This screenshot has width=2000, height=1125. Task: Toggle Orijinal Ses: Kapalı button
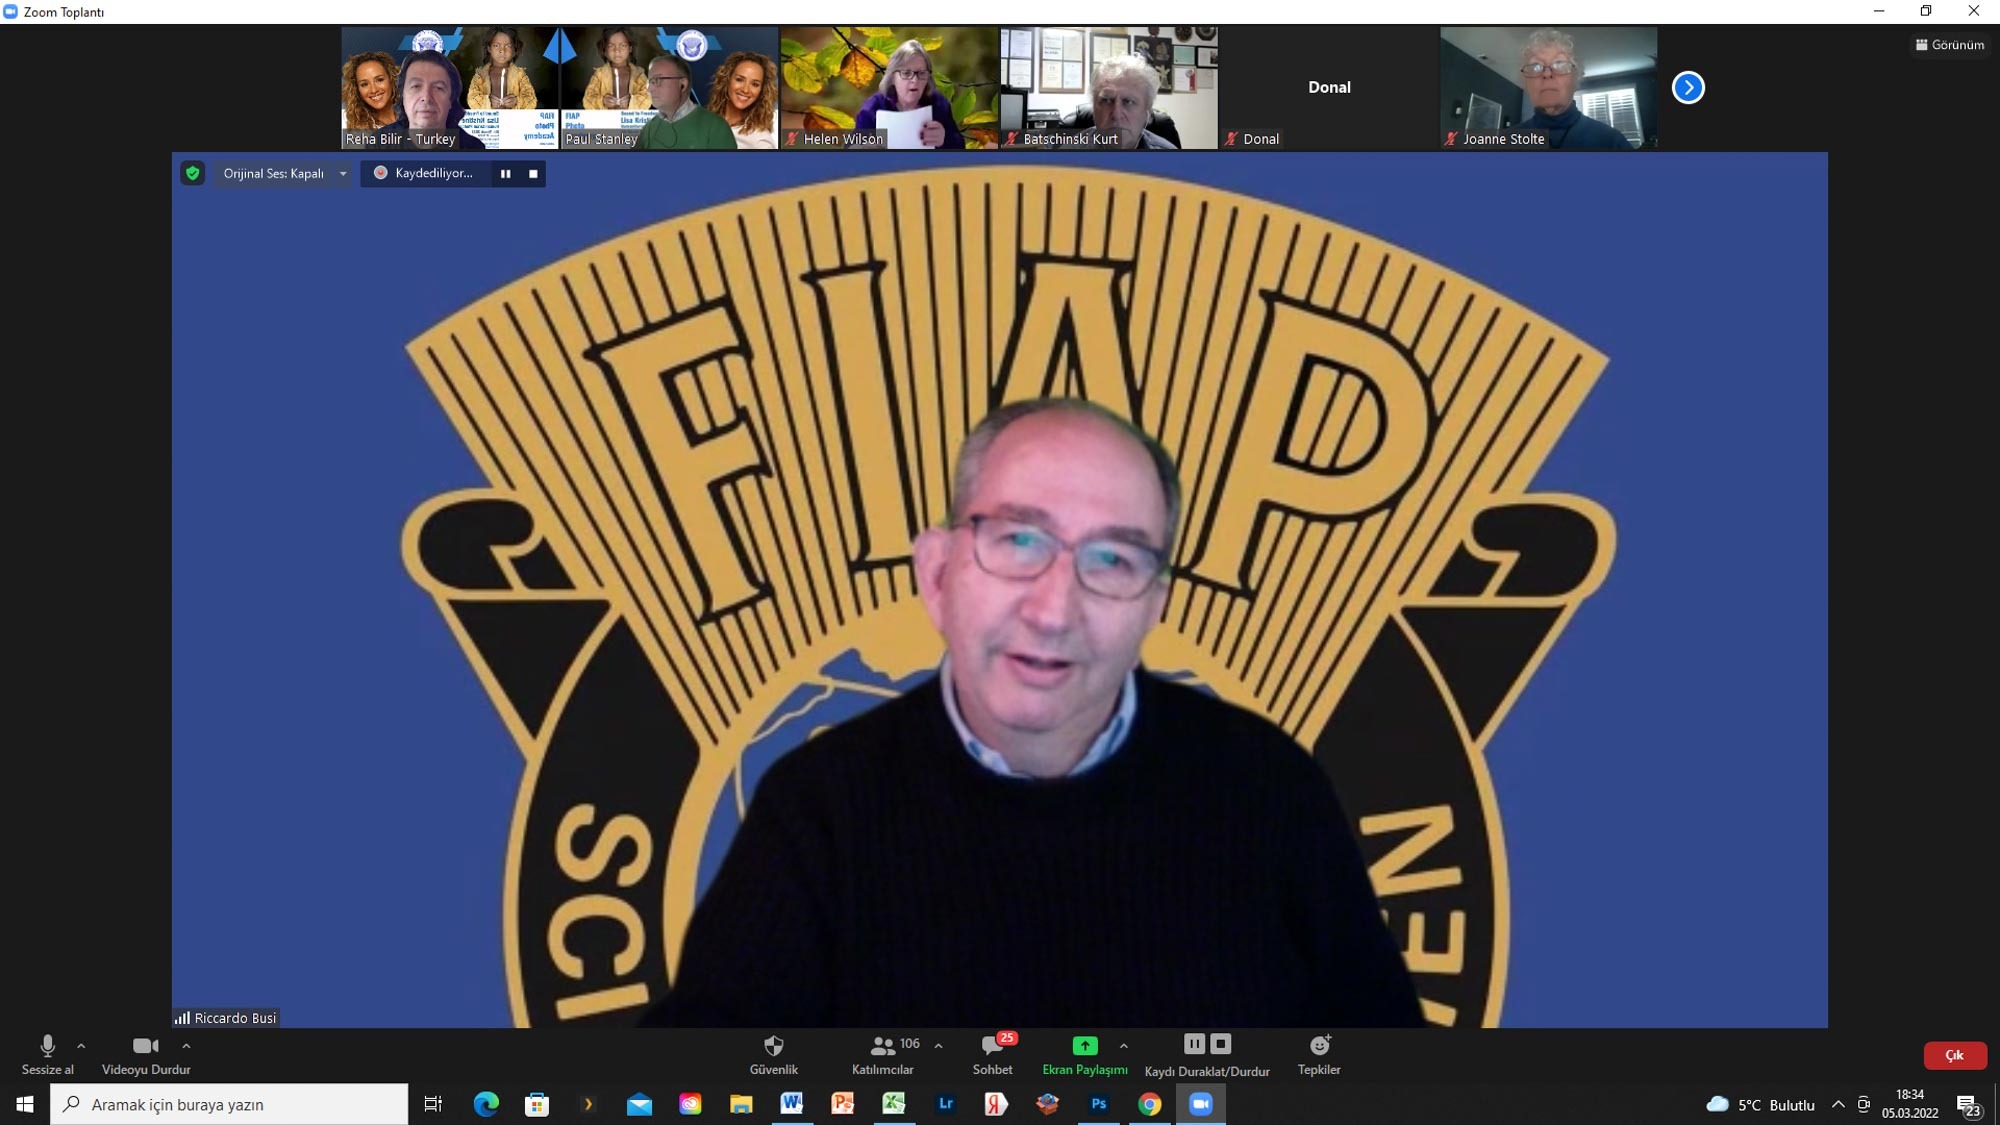[x=273, y=173]
